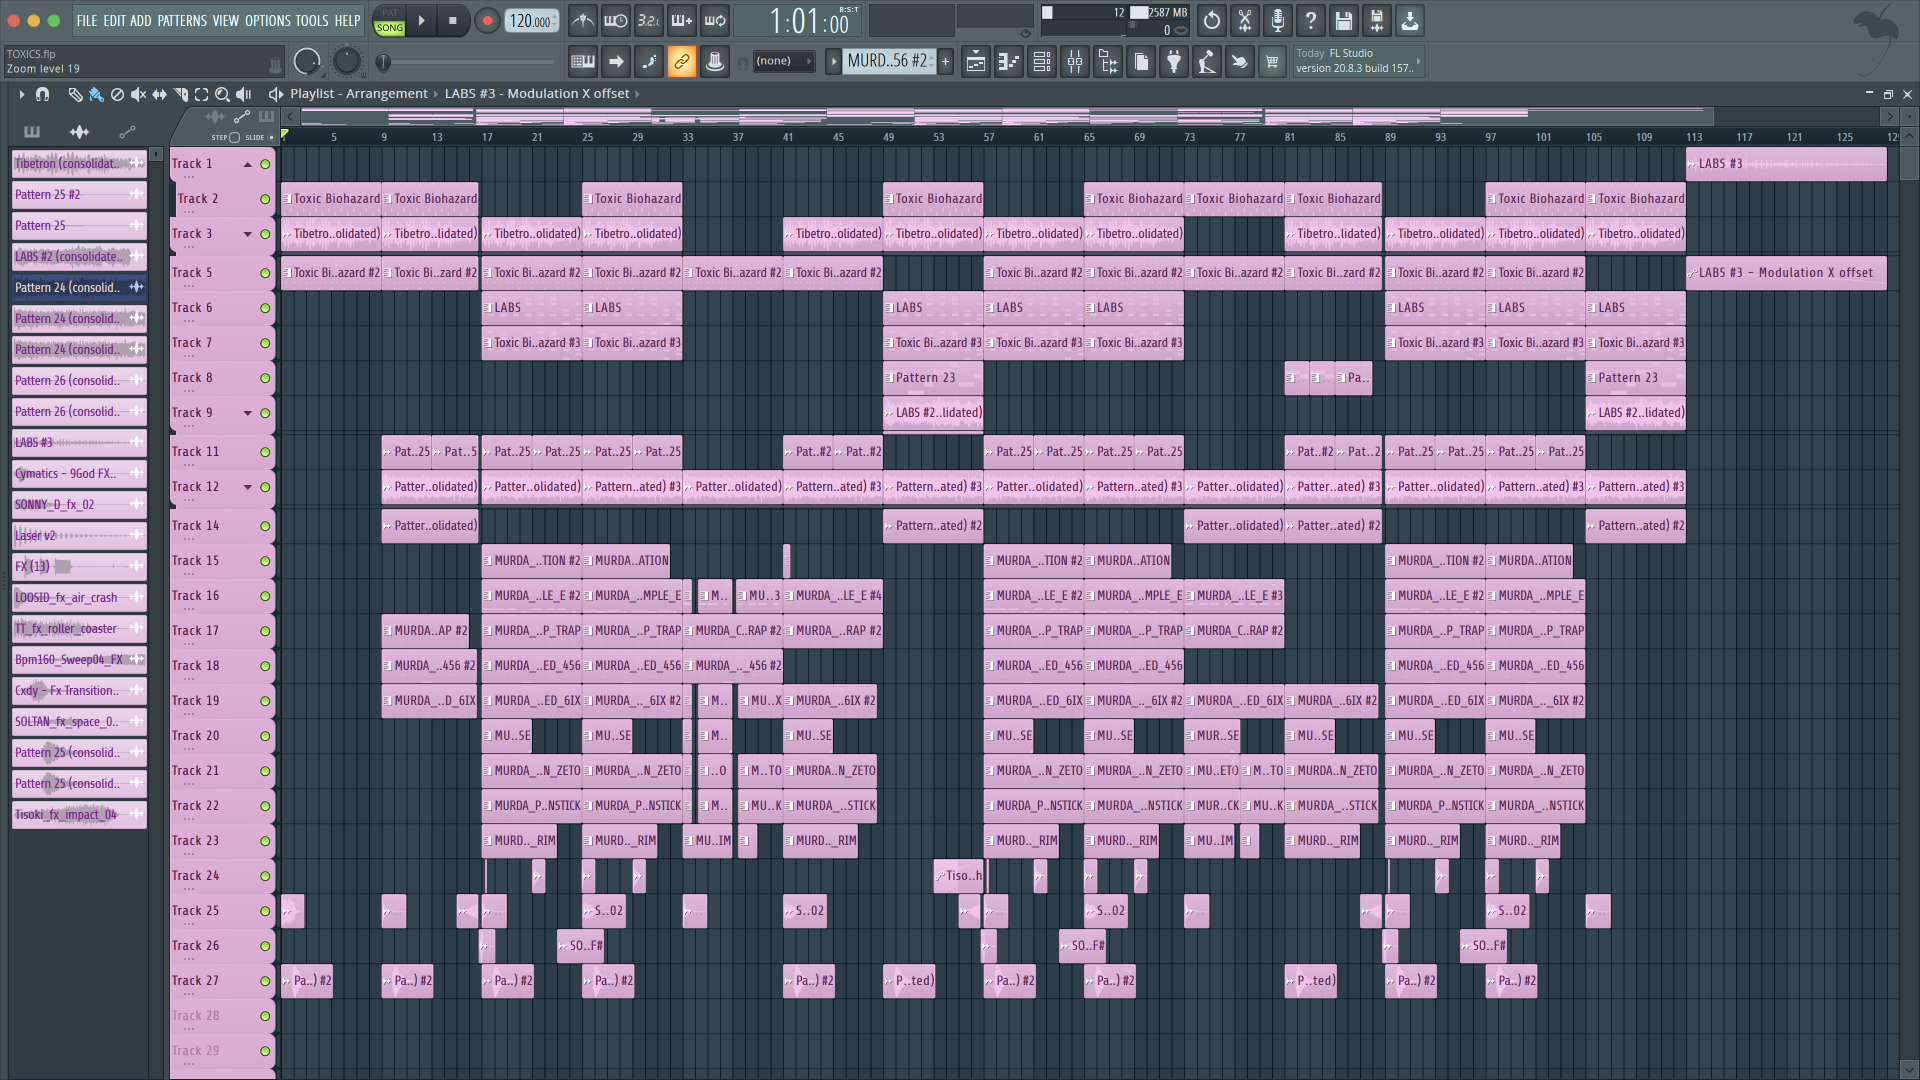The height and width of the screenshot is (1080, 1920).
Task: Select the Delete tool in playlist
Action: click(x=117, y=94)
